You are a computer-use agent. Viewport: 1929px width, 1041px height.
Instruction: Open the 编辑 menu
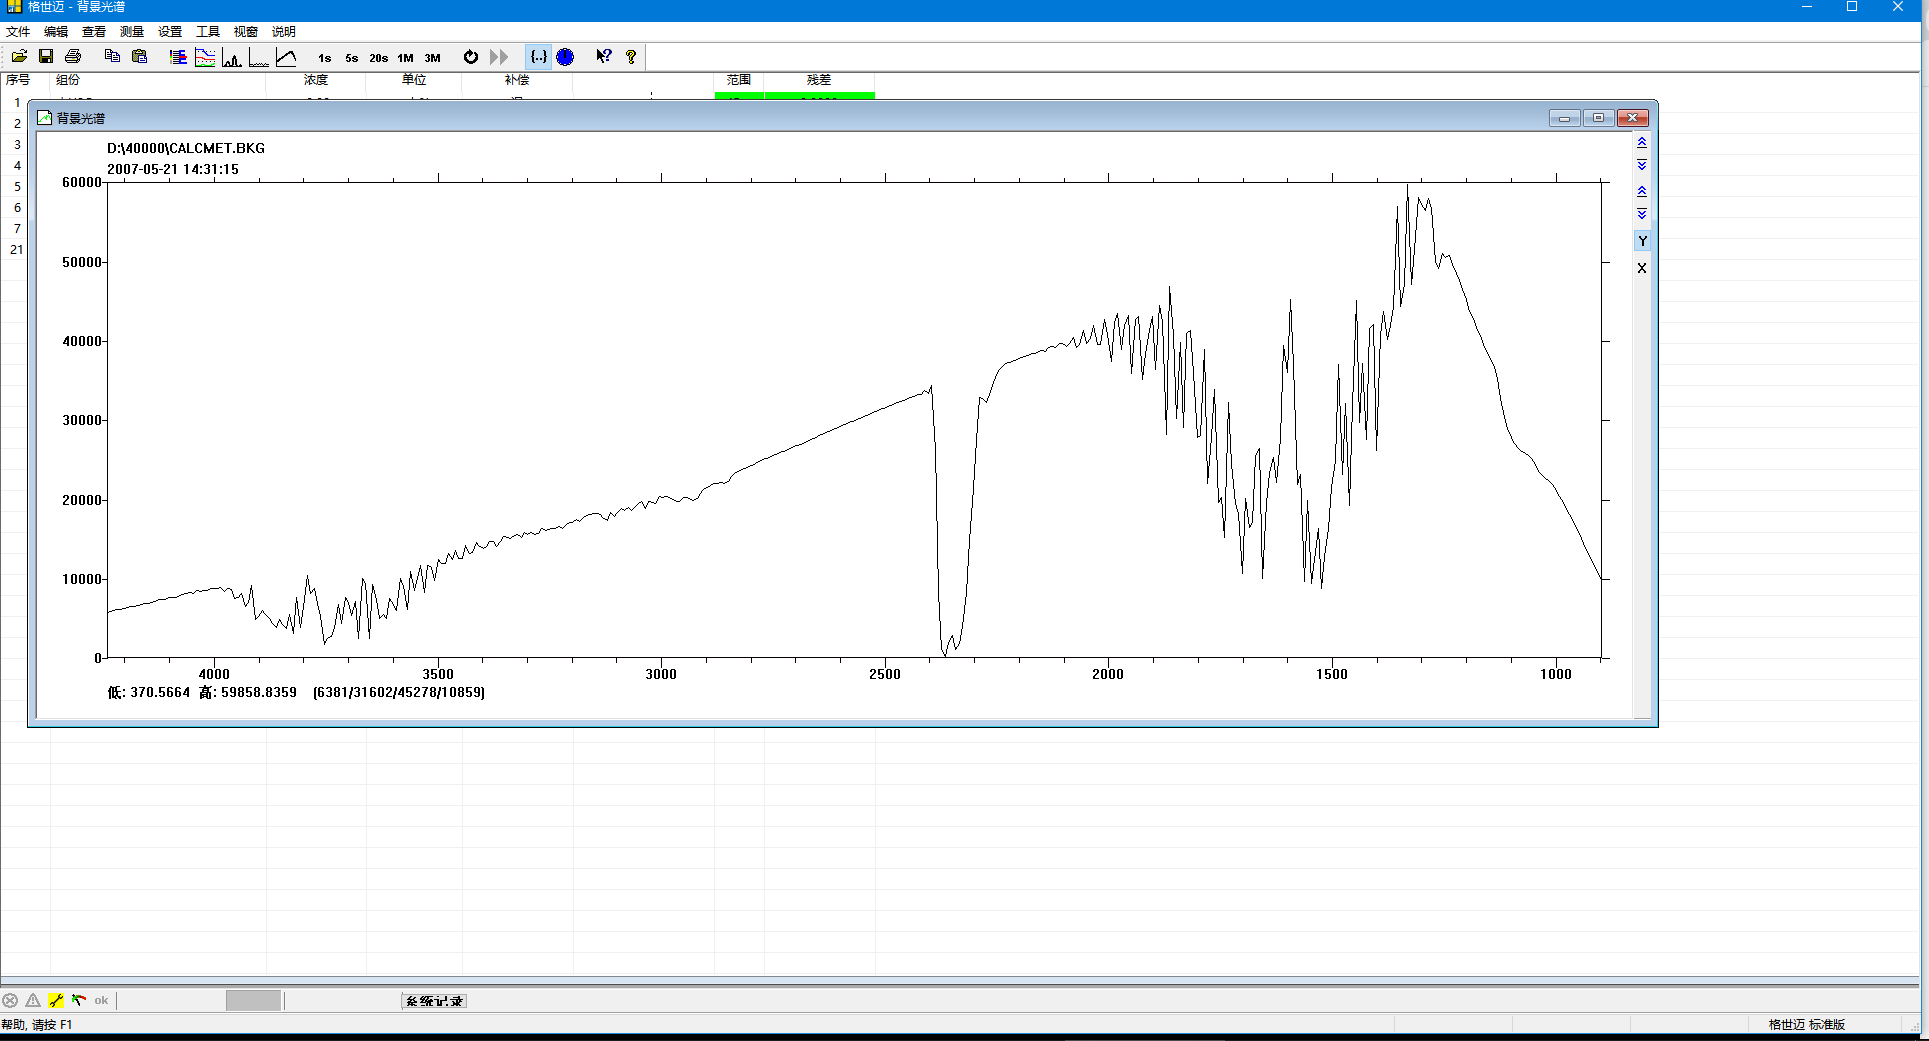tap(56, 32)
